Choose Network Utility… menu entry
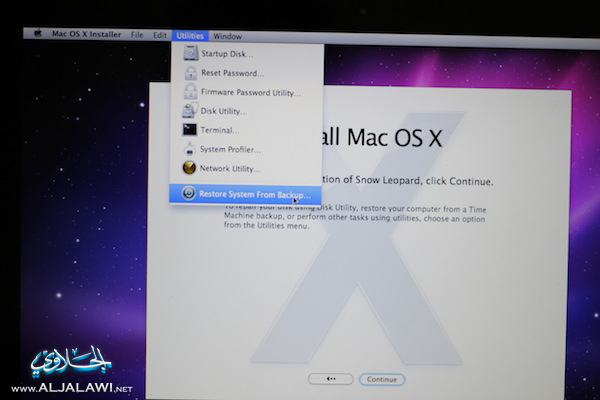Viewport: 600px width, 400px height. coord(246,168)
